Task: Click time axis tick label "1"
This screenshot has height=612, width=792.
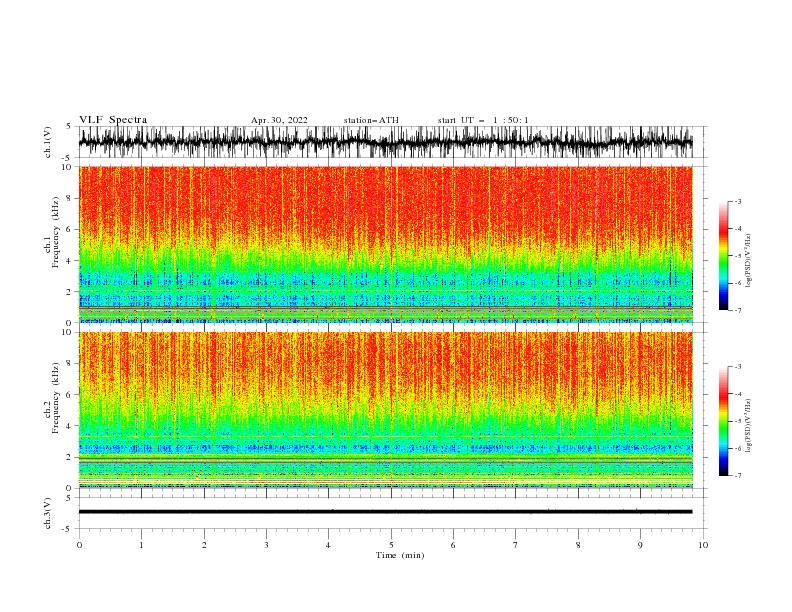Action: (141, 545)
